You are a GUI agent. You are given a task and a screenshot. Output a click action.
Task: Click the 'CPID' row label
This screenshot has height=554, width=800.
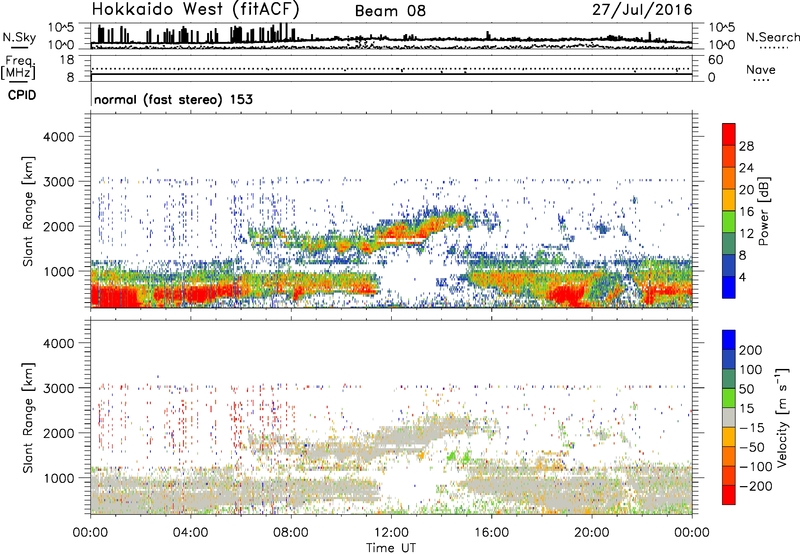point(22,95)
